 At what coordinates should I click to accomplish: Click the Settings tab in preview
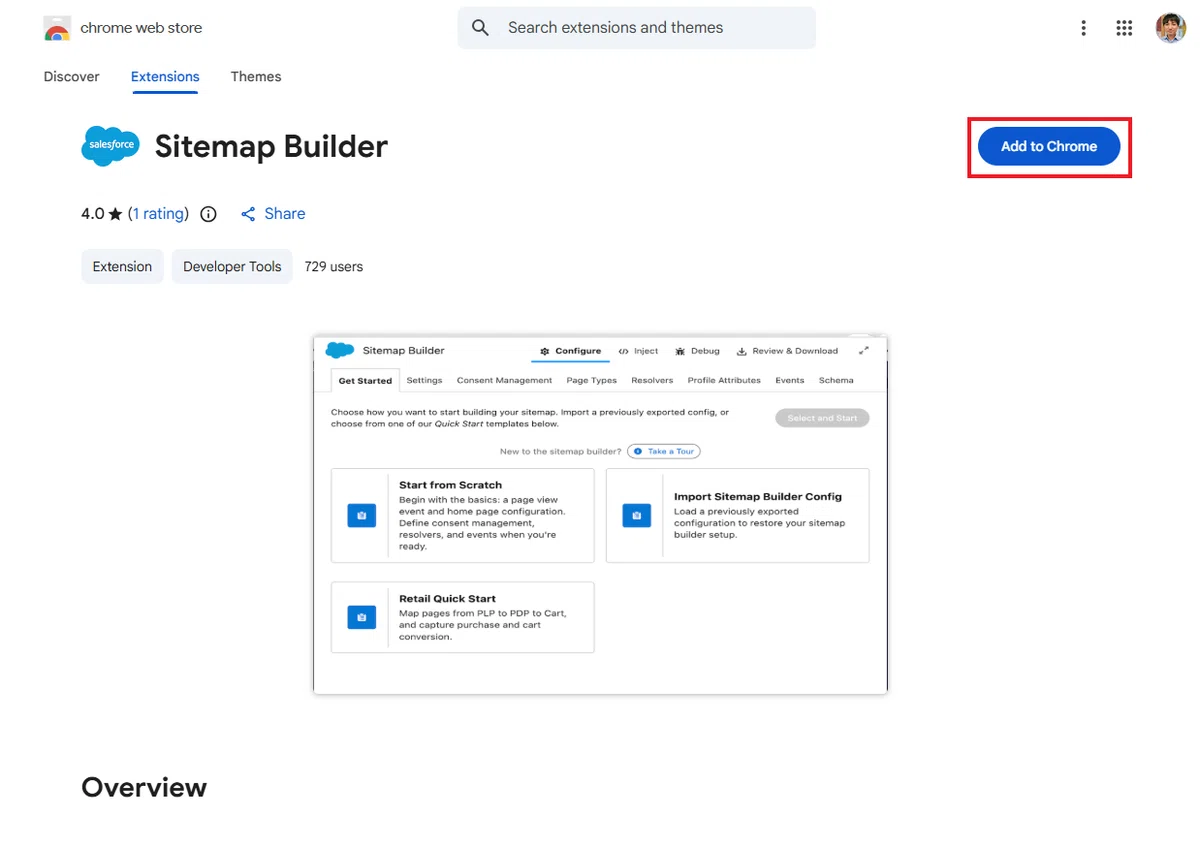pyautogui.click(x=424, y=381)
